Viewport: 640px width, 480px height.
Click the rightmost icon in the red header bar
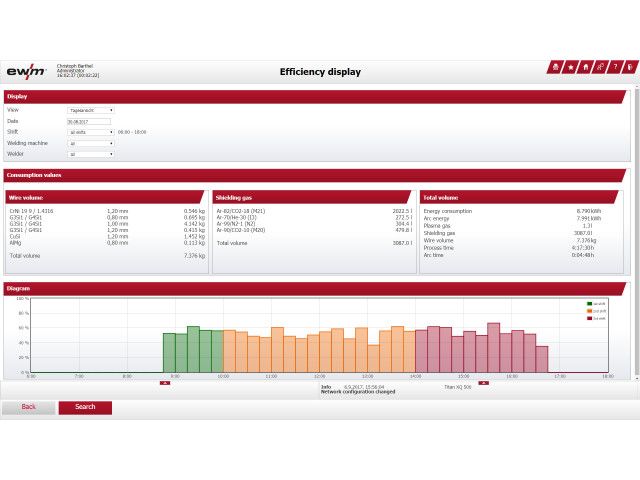(629, 67)
